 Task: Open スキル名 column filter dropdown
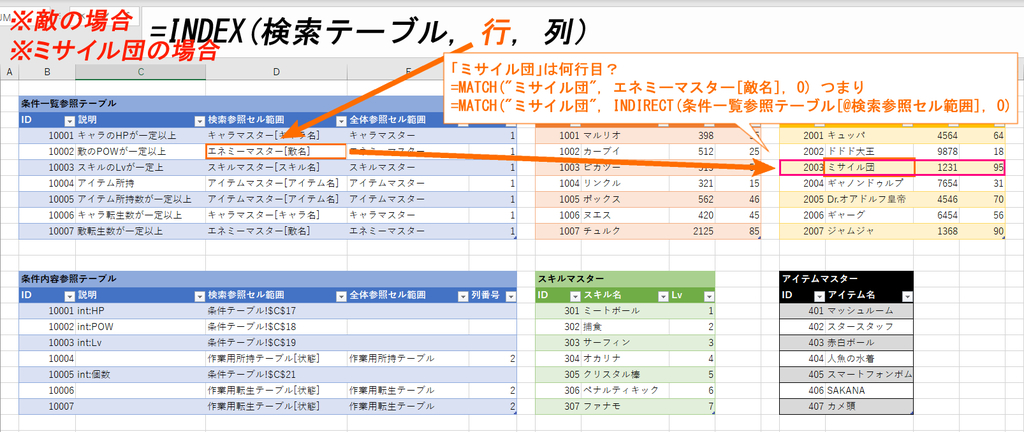(x=663, y=296)
